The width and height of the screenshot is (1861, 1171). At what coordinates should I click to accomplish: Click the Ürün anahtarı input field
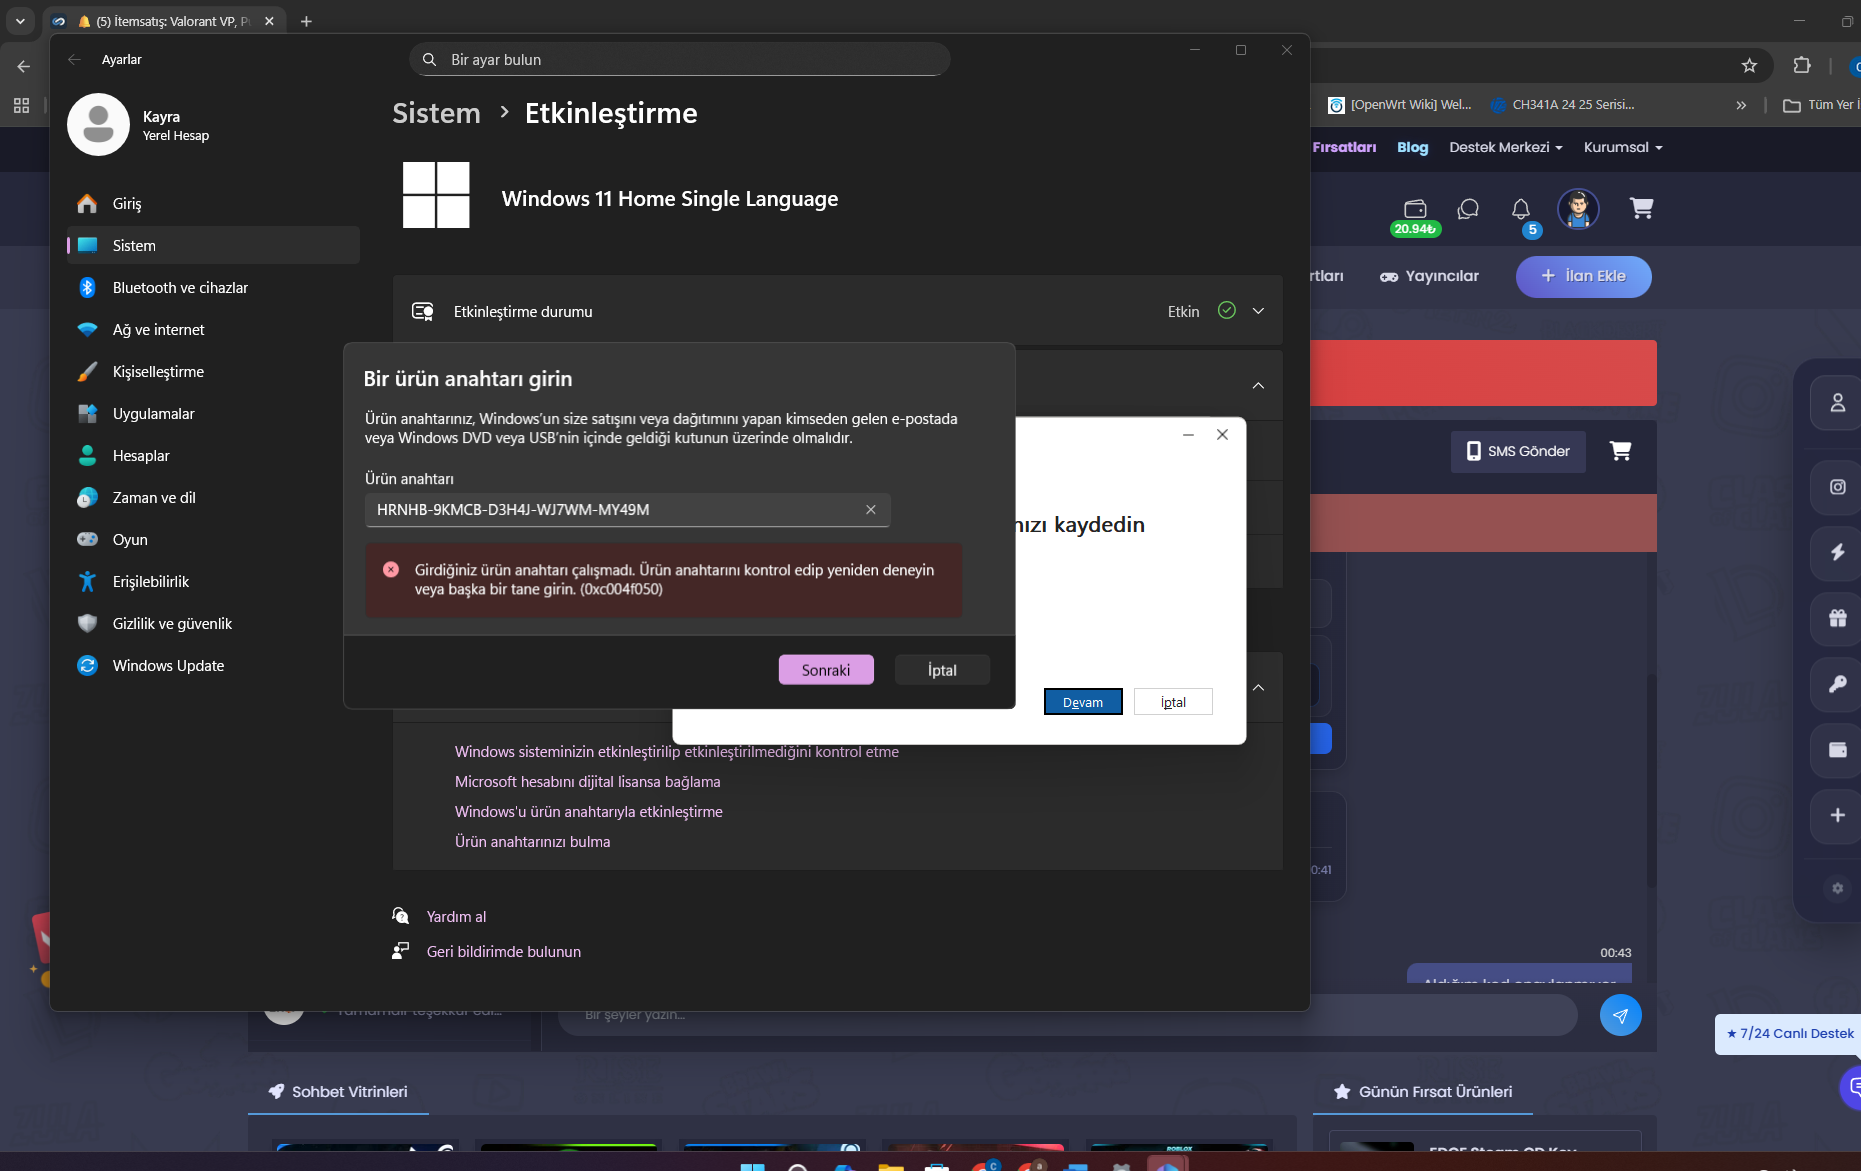tap(627, 510)
